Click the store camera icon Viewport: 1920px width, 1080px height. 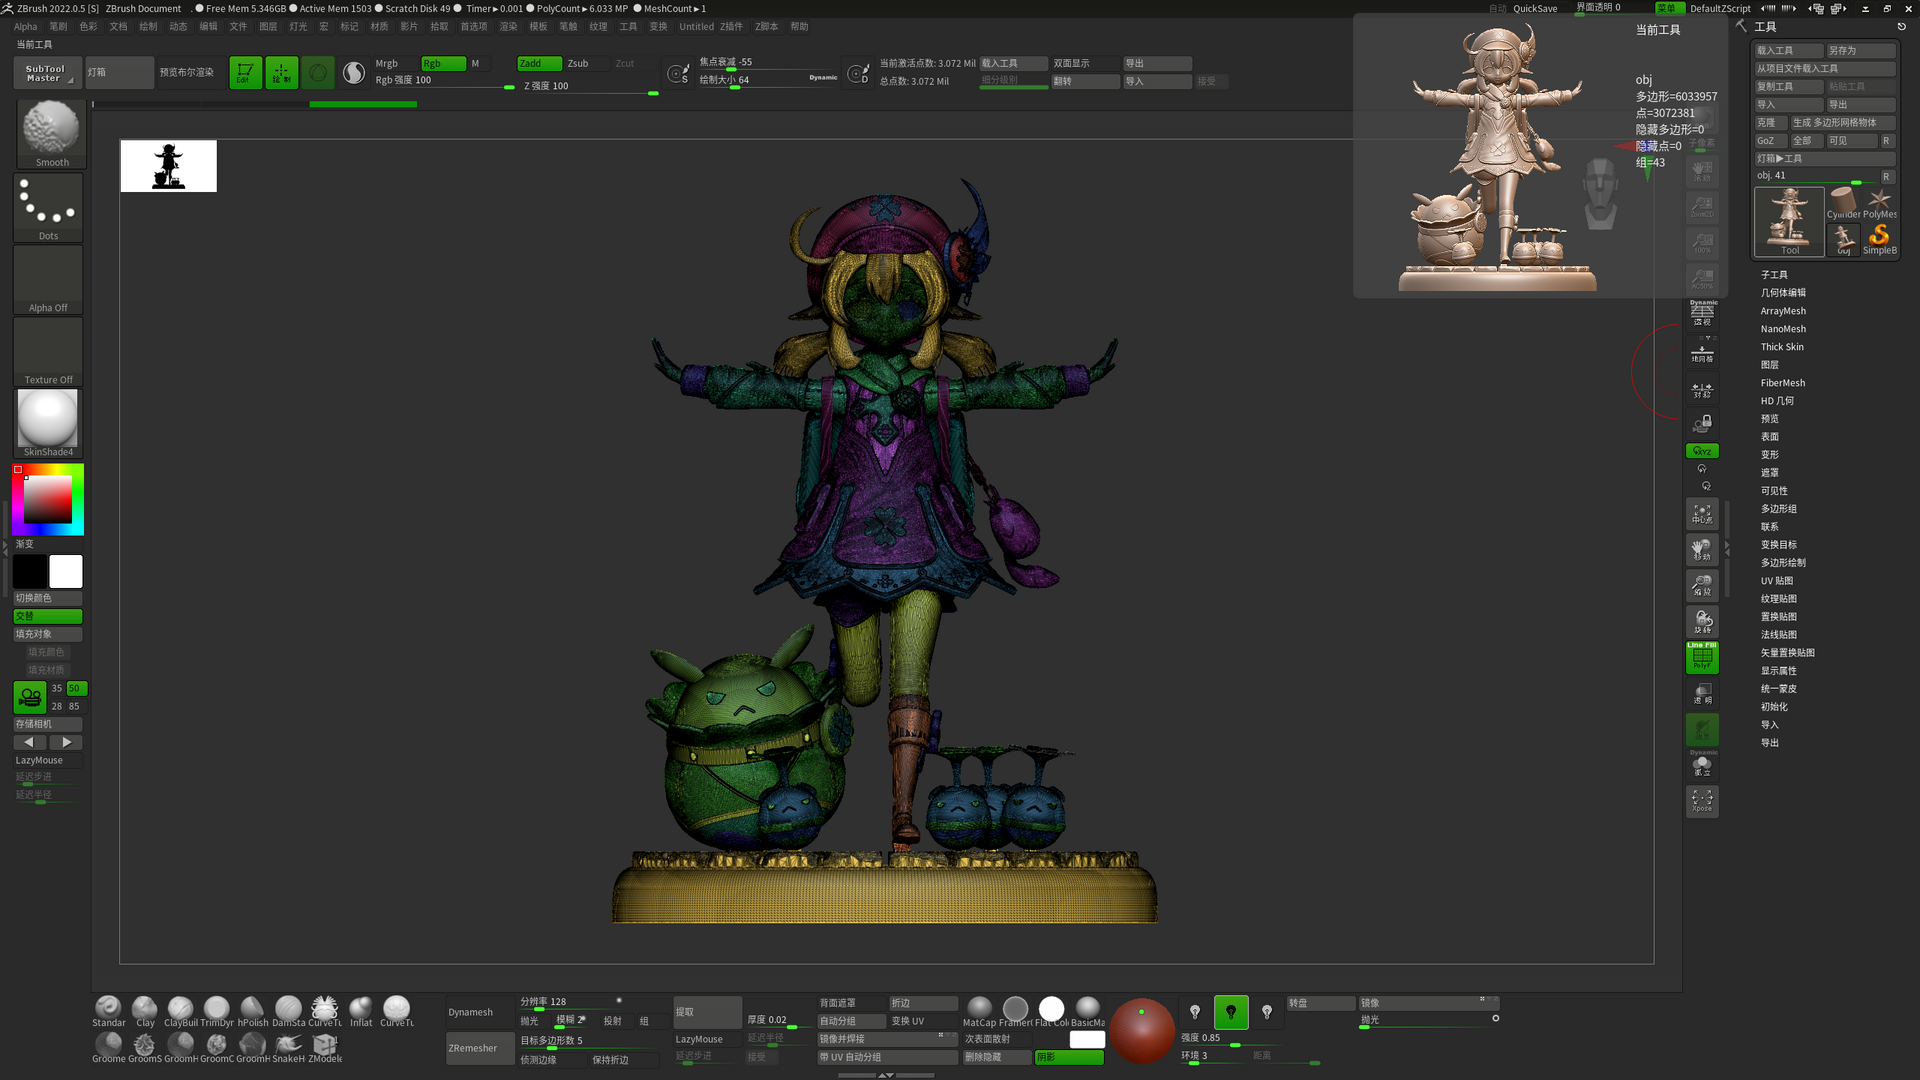[30, 697]
